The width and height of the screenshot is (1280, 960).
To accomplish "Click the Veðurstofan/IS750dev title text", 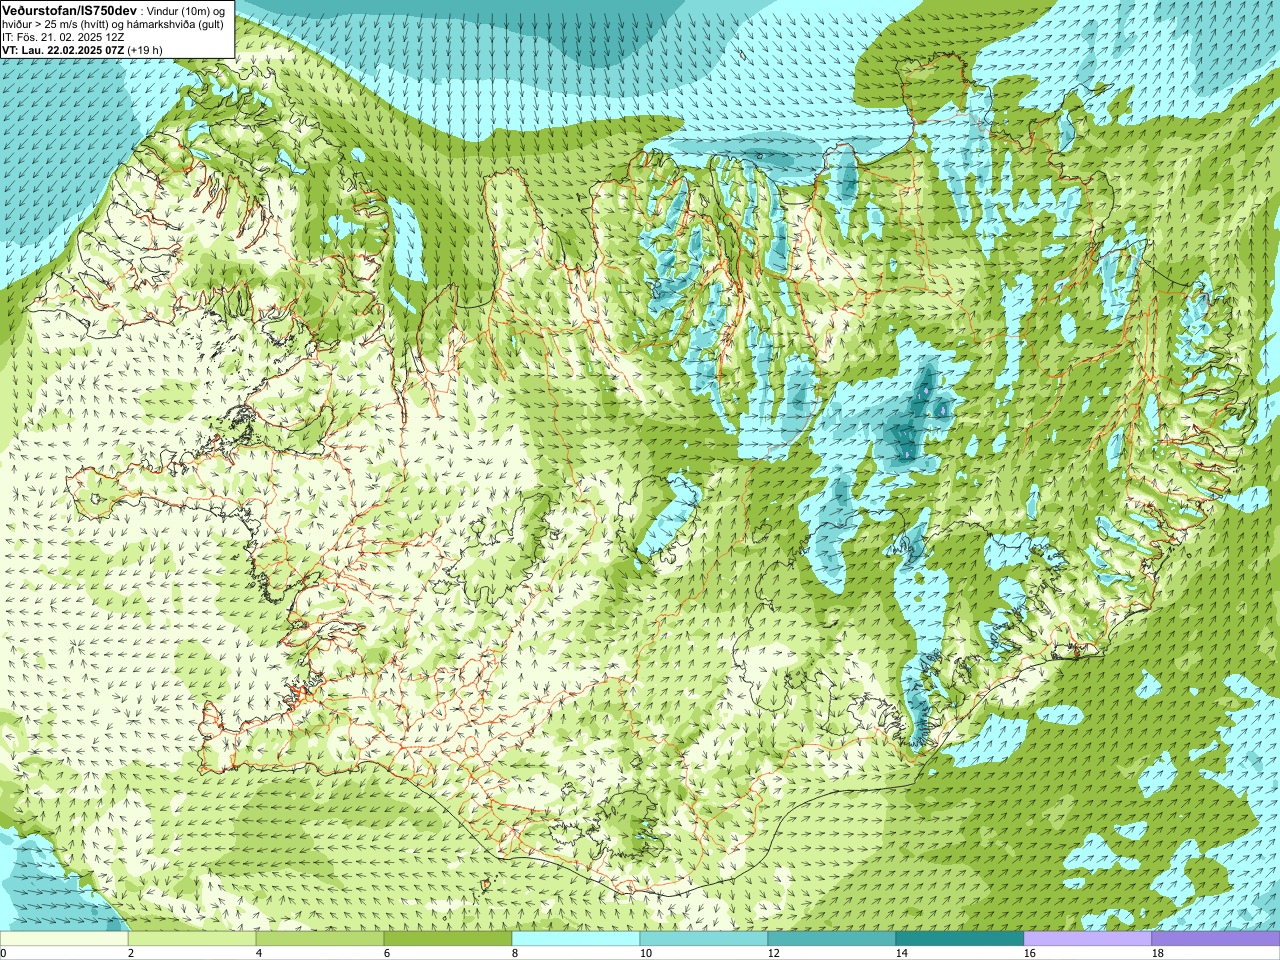I will (69, 9).
